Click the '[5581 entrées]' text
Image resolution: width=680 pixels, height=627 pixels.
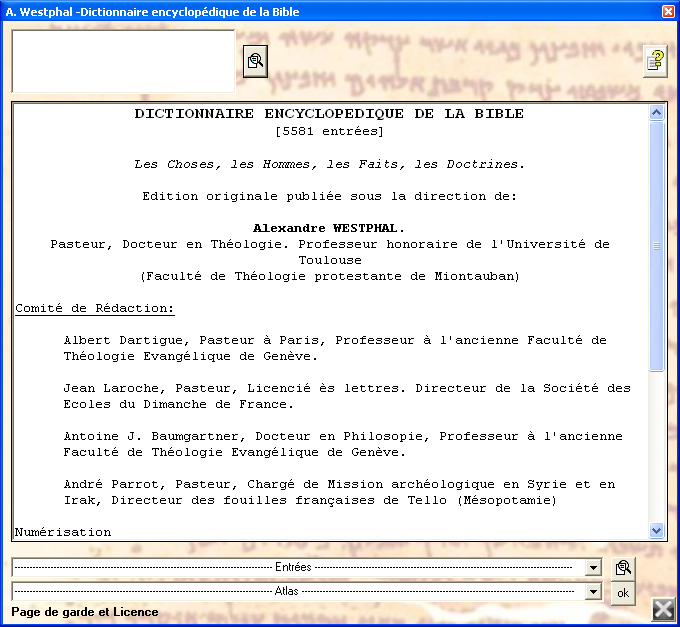coord(330,131)
